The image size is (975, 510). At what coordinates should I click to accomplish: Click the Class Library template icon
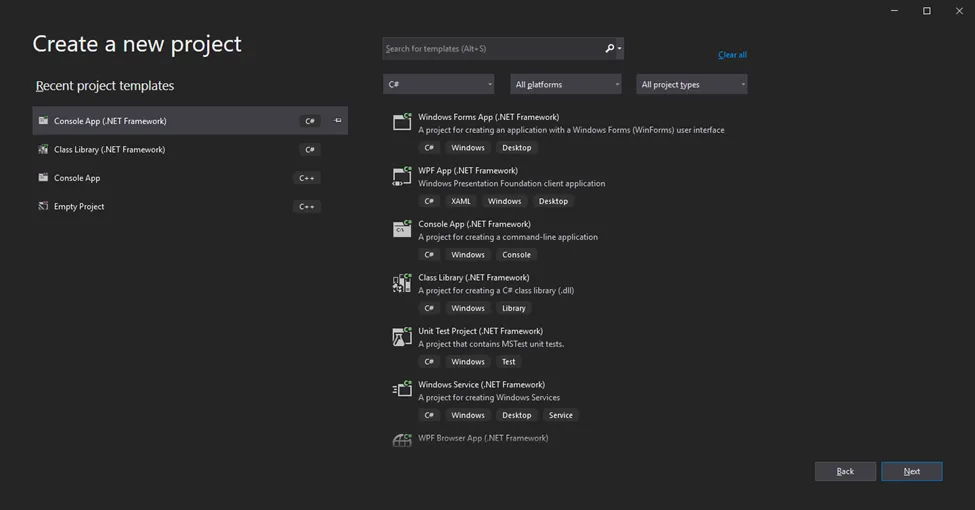(402, 284)
